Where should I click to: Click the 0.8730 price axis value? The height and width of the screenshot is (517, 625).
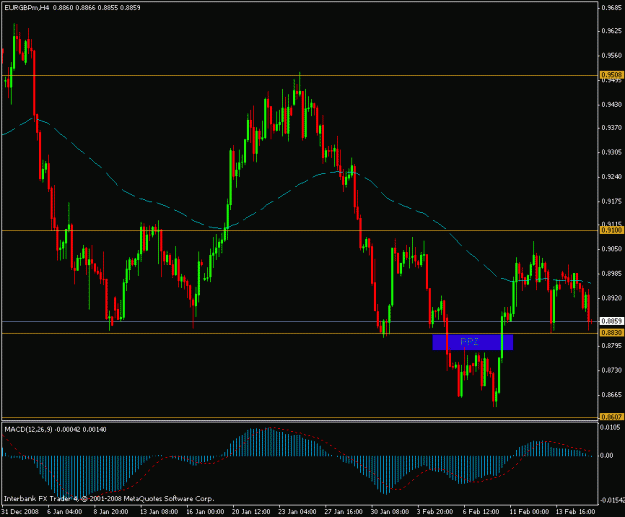coord(611,370)
